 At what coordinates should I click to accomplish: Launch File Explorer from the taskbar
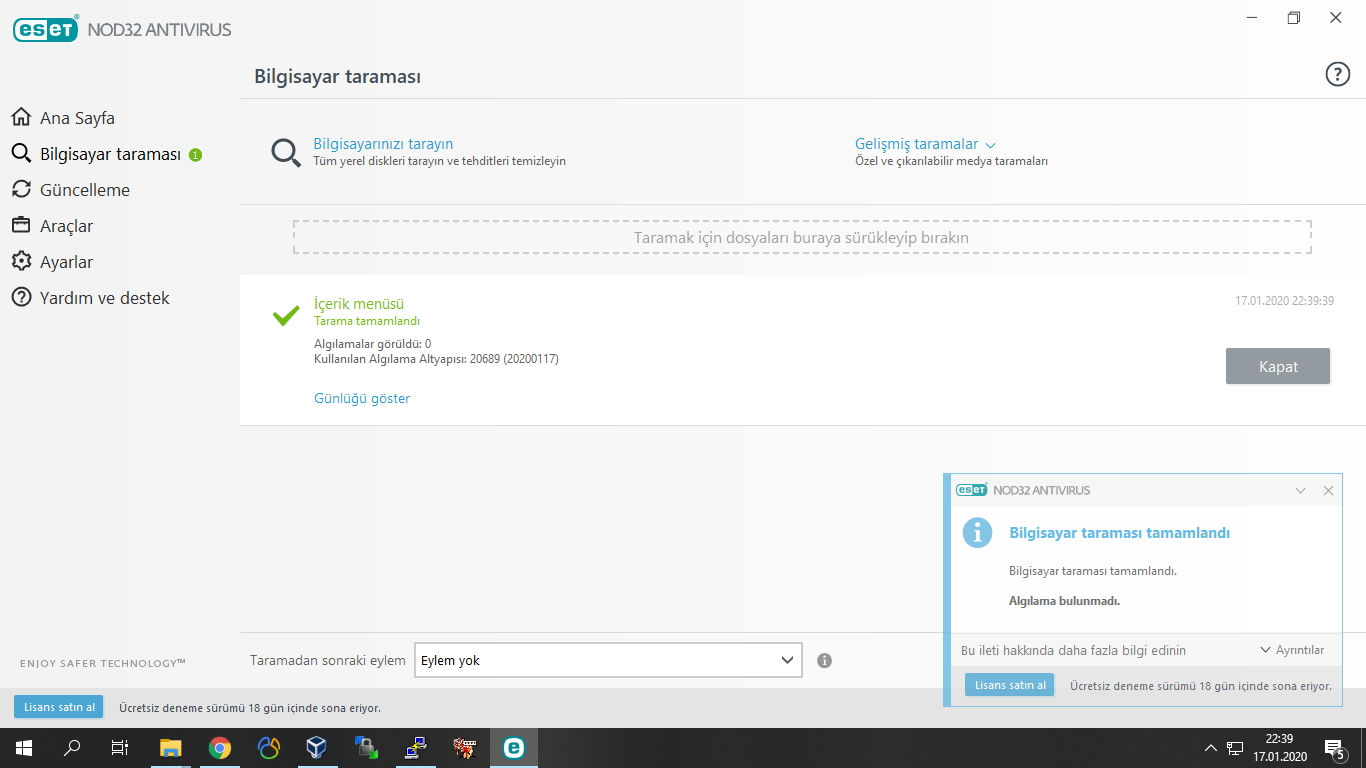(172, 748)
